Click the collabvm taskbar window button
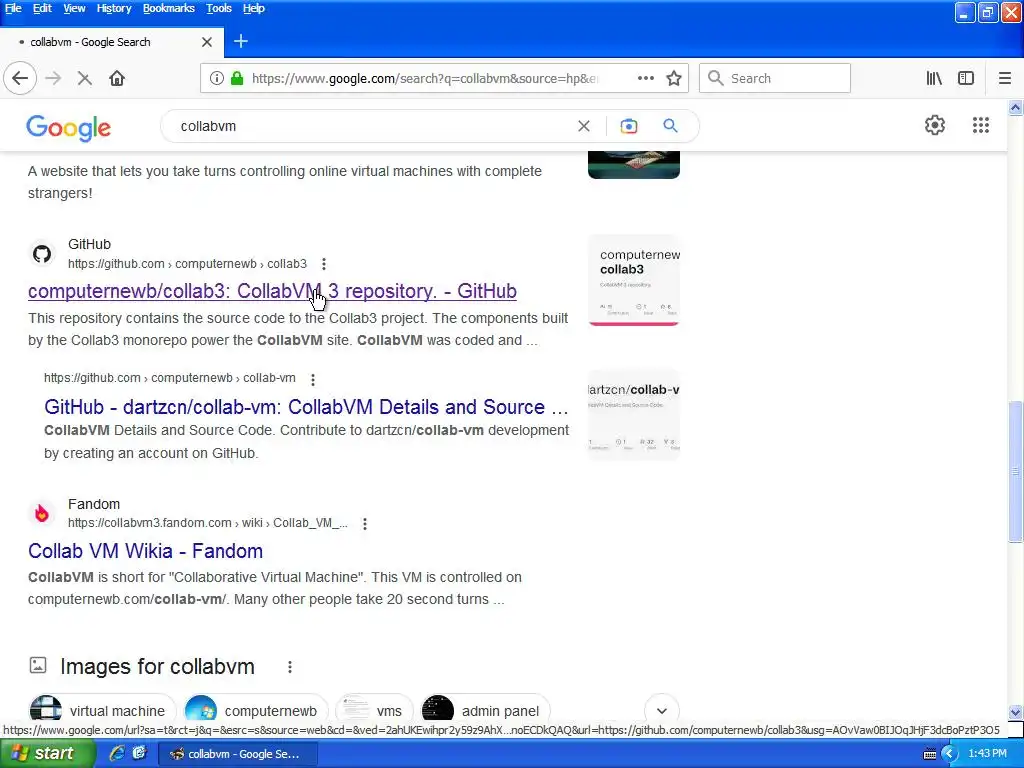 tap(238, 754)
